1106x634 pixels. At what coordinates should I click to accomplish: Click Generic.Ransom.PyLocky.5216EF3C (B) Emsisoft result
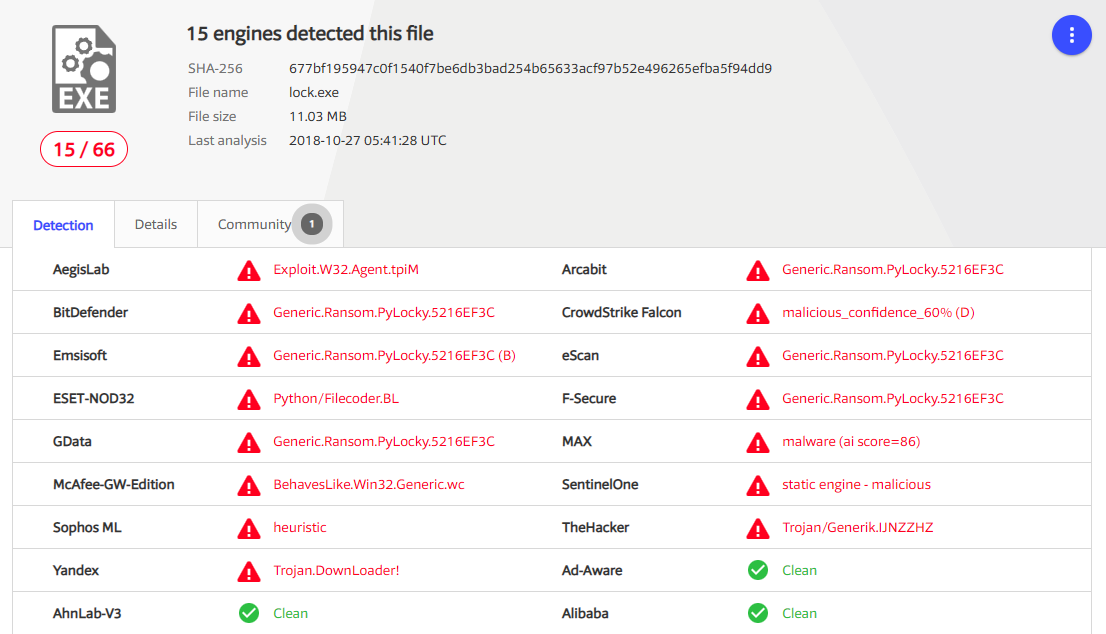pyautogui.click(x=394, y=355)
